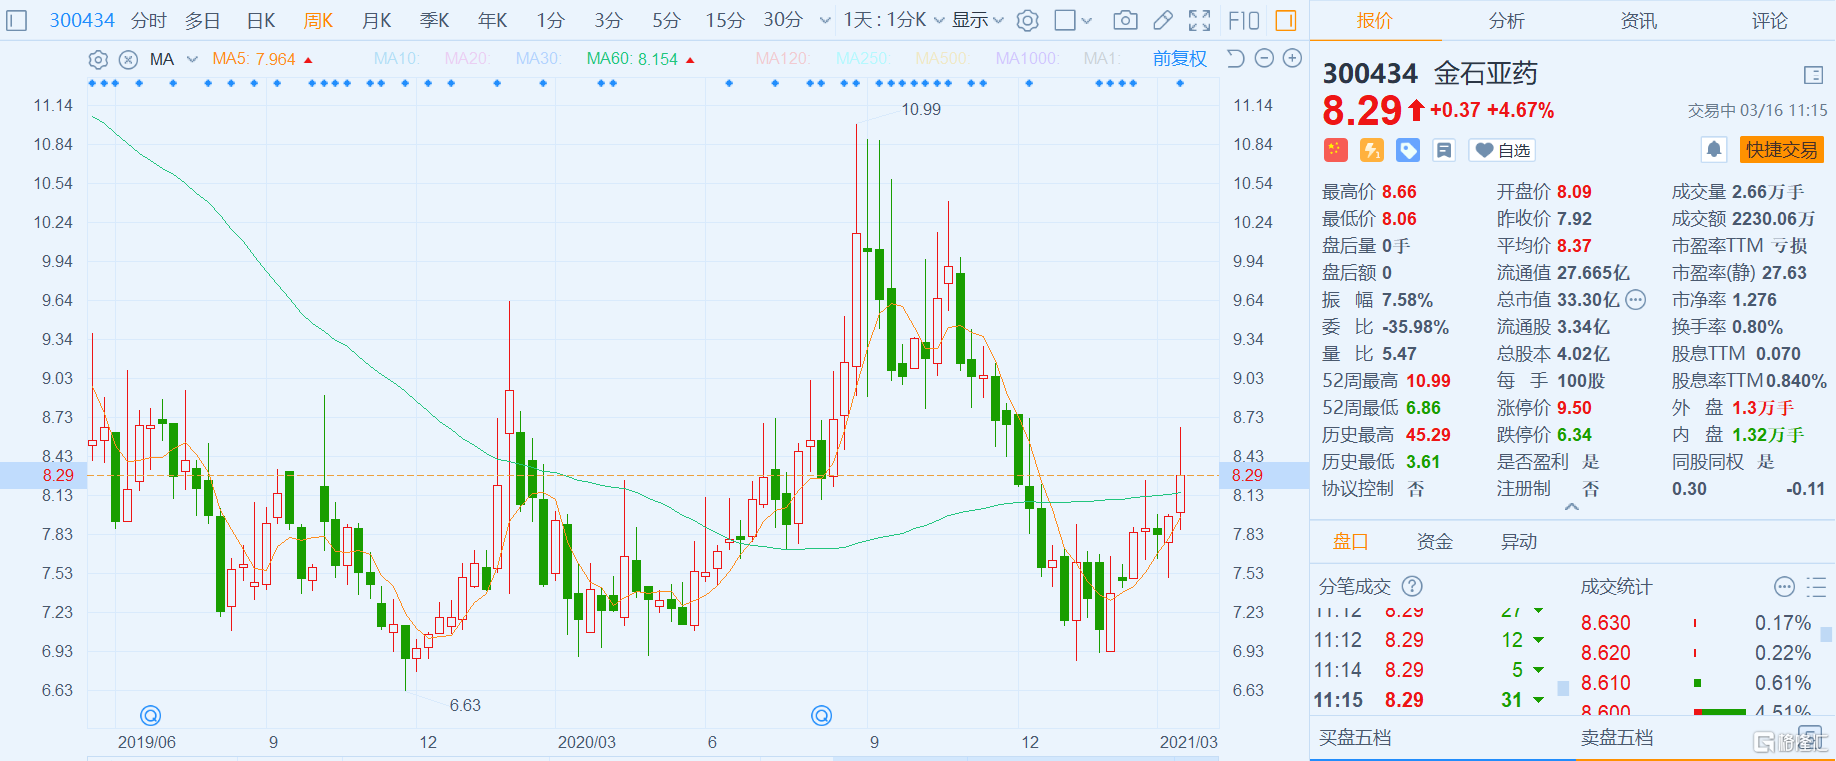Switch to 资金 tab
Screen dimensions: 1836x761
1434,542
